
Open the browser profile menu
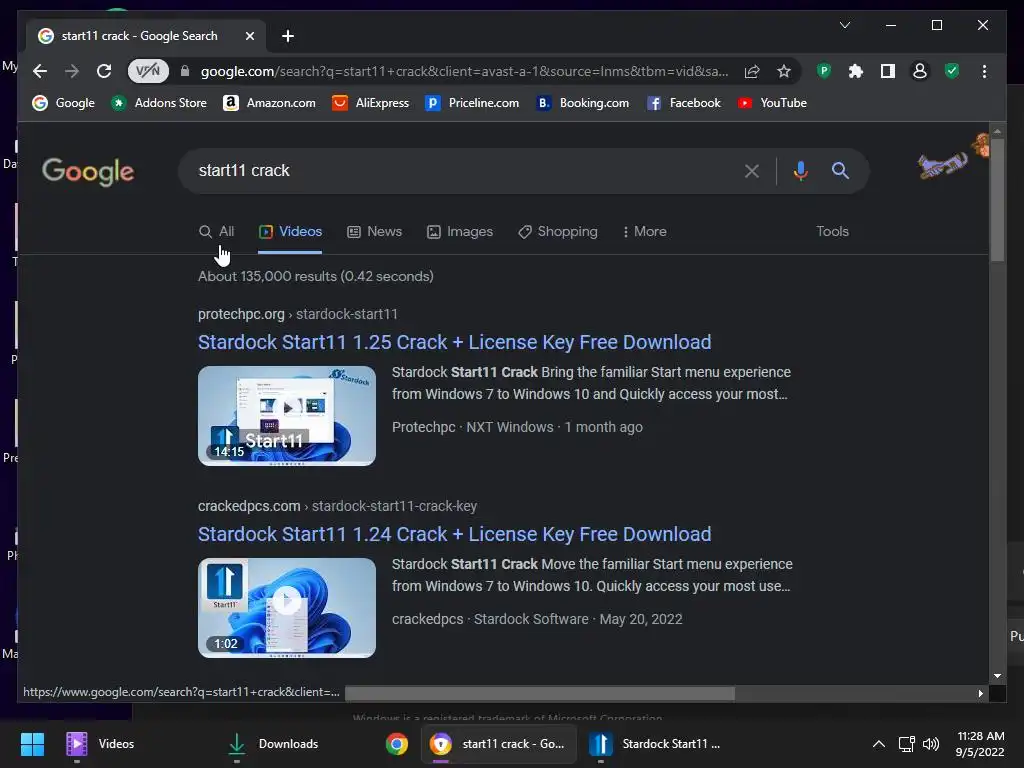click(x=920, y=71)
